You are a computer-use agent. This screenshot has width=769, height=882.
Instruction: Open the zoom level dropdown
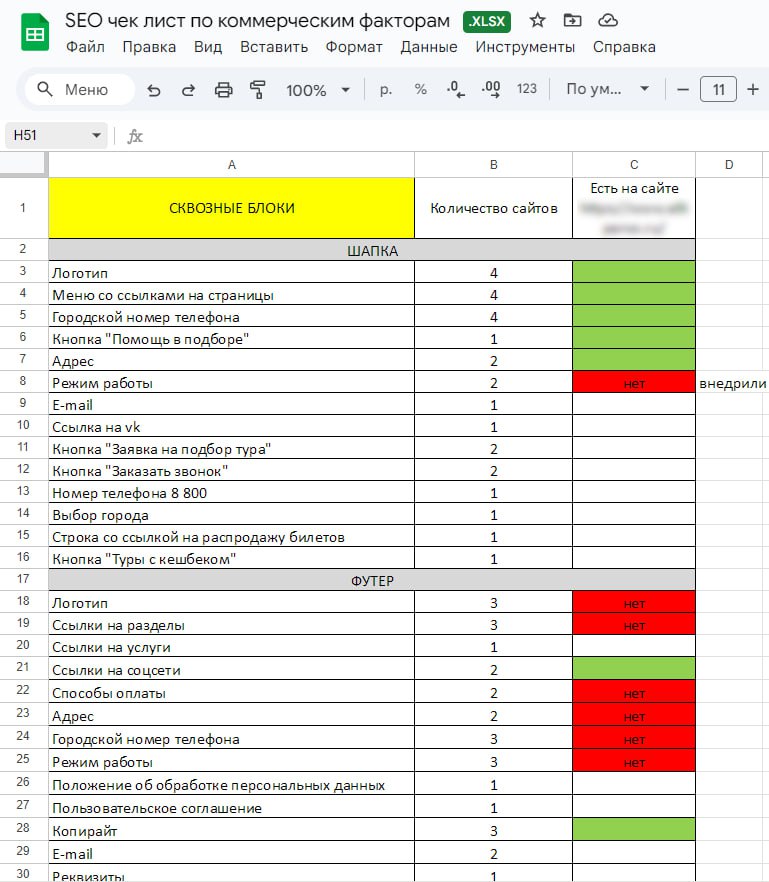(x=318, y=90)
